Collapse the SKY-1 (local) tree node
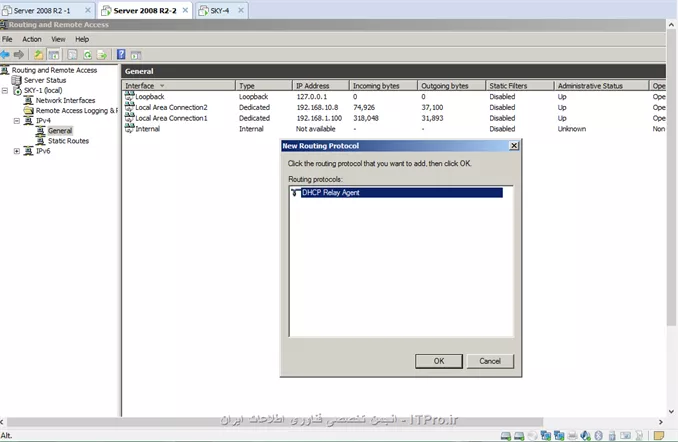Viewport: 678px width, 442px height. point(5,90)
